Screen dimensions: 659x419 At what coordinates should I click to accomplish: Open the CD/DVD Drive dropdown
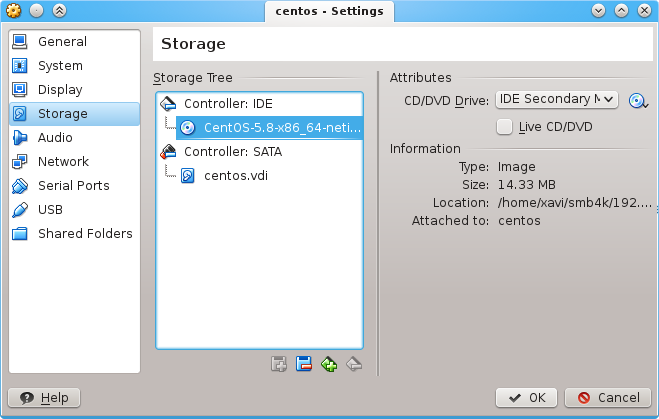[557, 100]
